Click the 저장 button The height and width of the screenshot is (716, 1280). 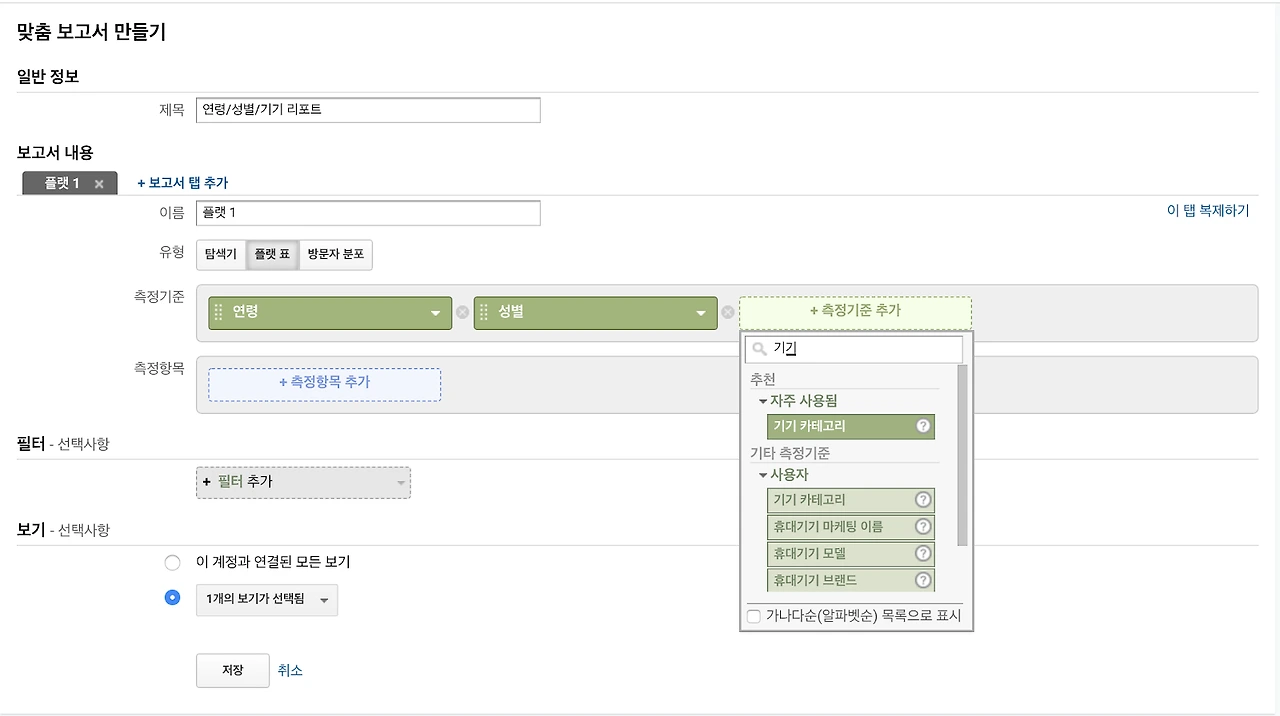click(232, 670)
